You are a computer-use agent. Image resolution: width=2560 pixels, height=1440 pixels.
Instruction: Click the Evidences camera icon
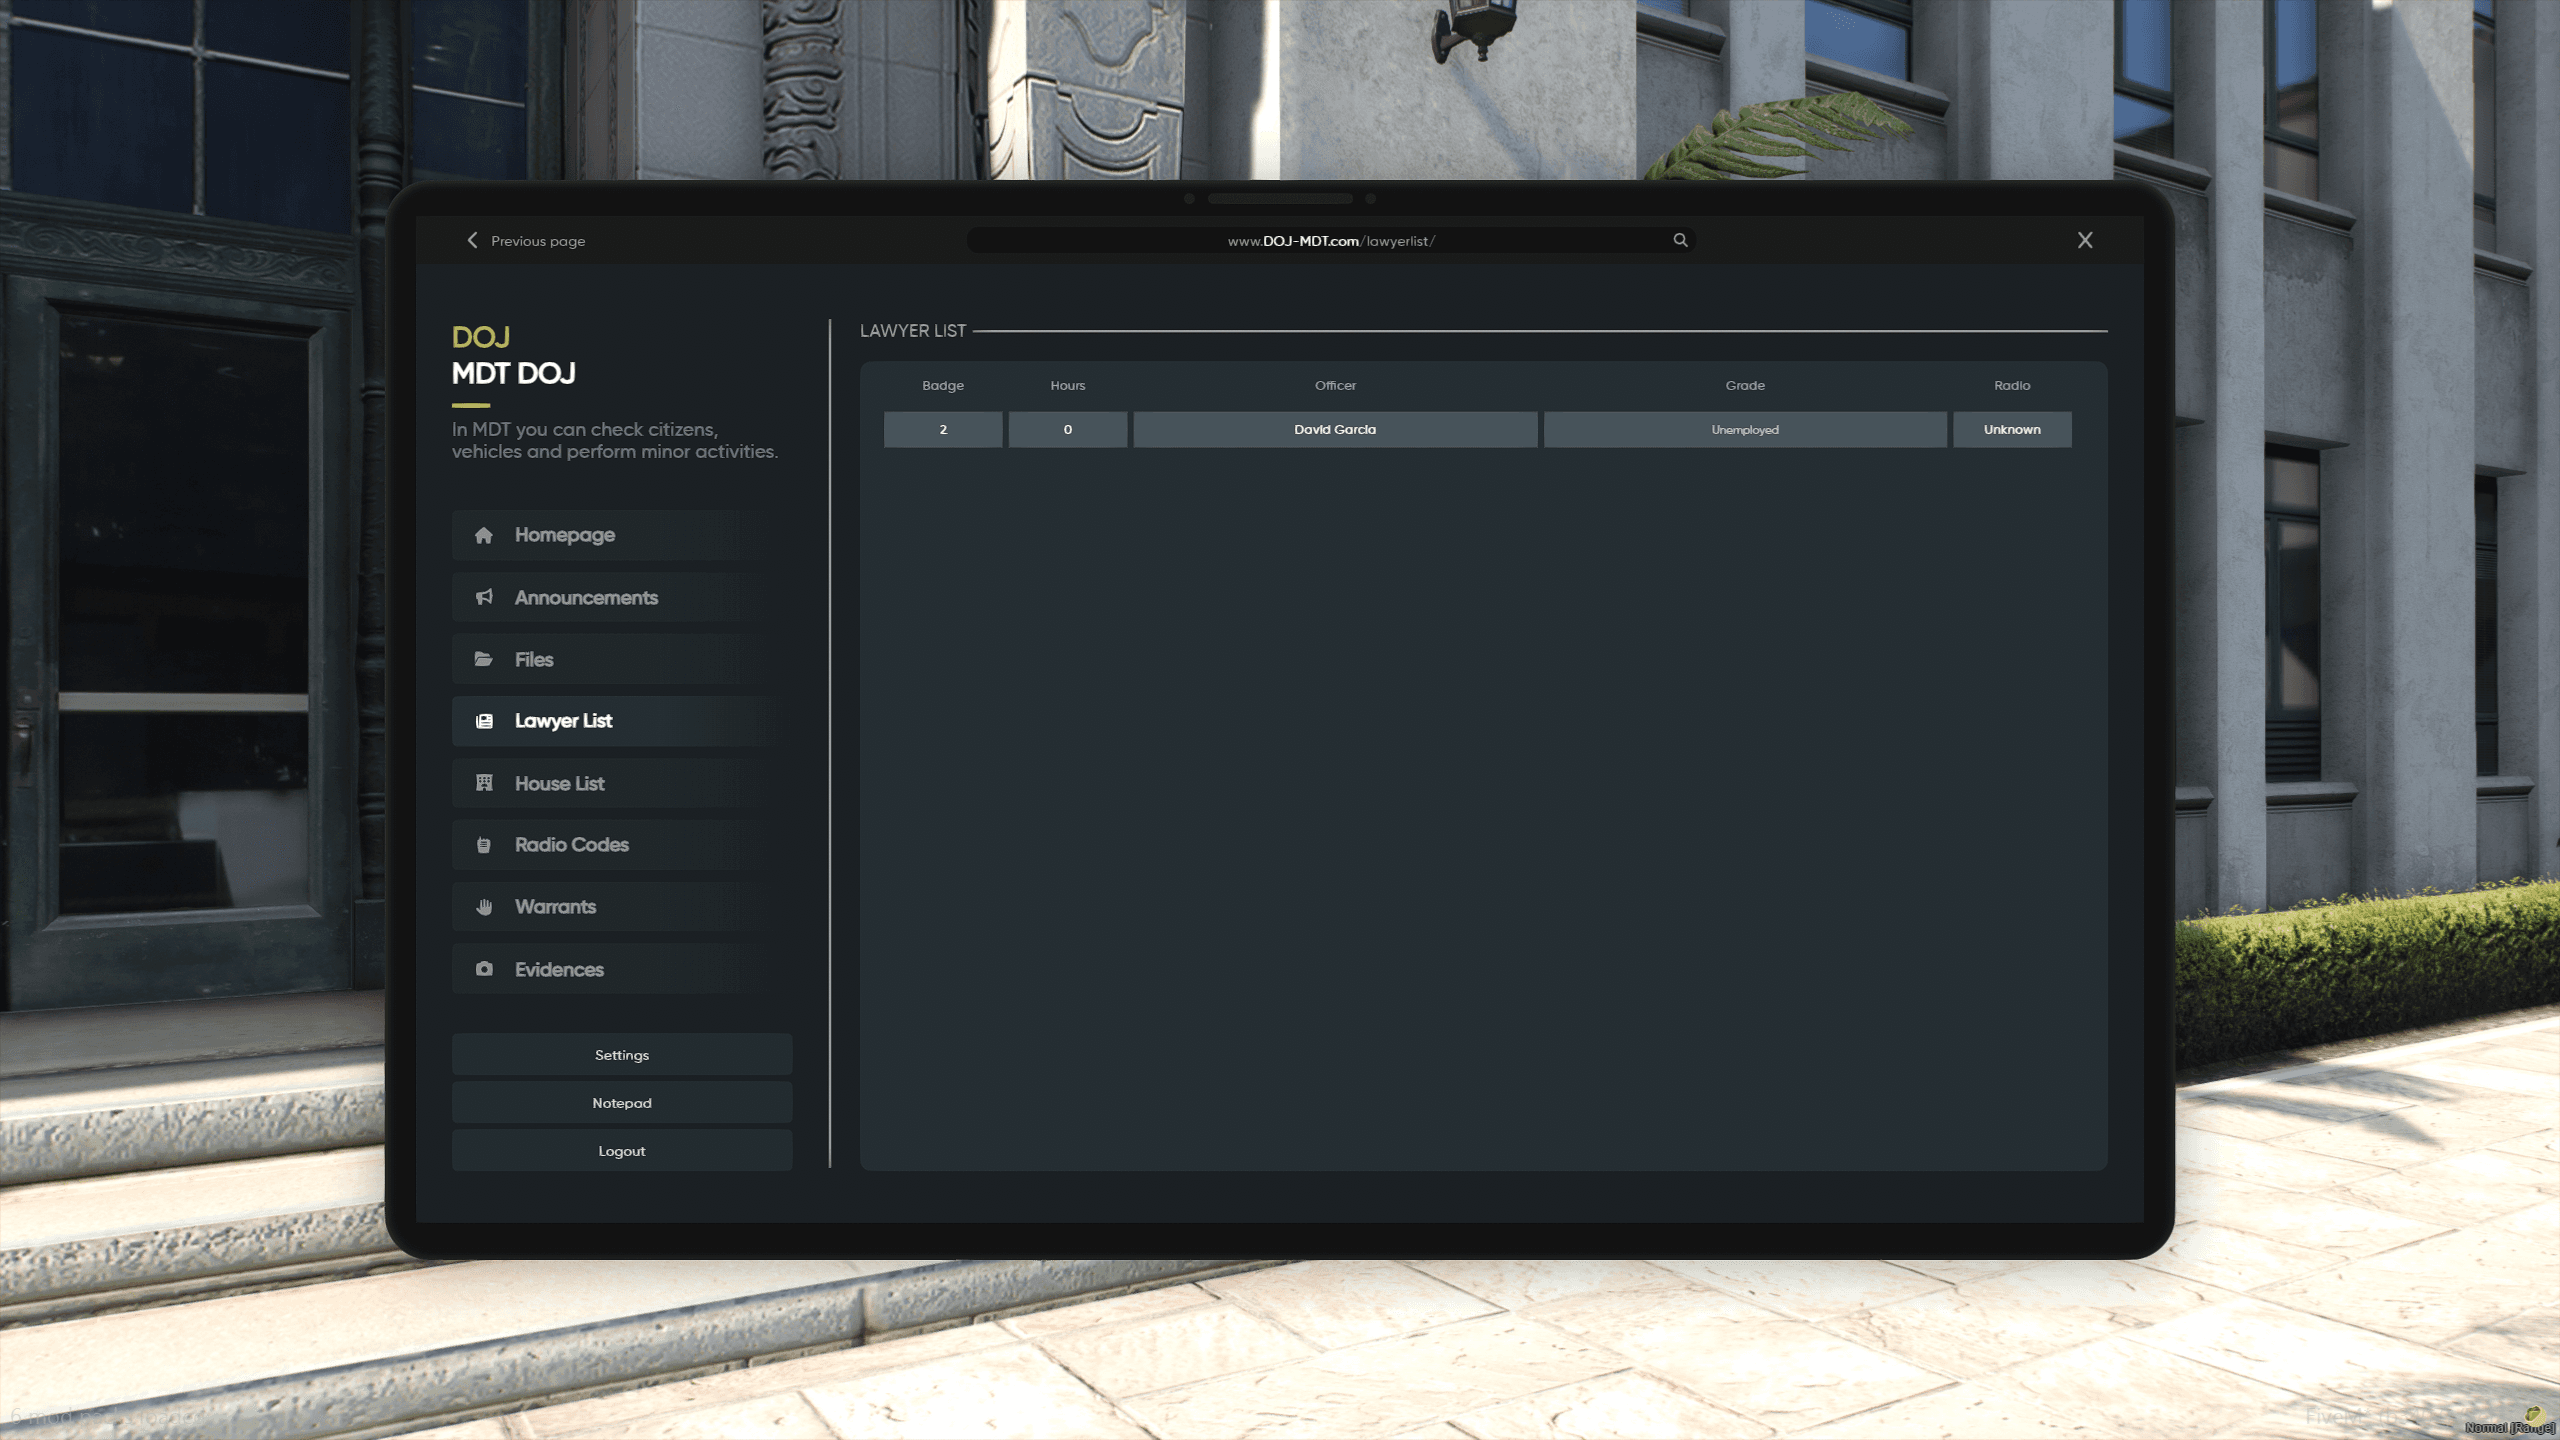(484, 969)
